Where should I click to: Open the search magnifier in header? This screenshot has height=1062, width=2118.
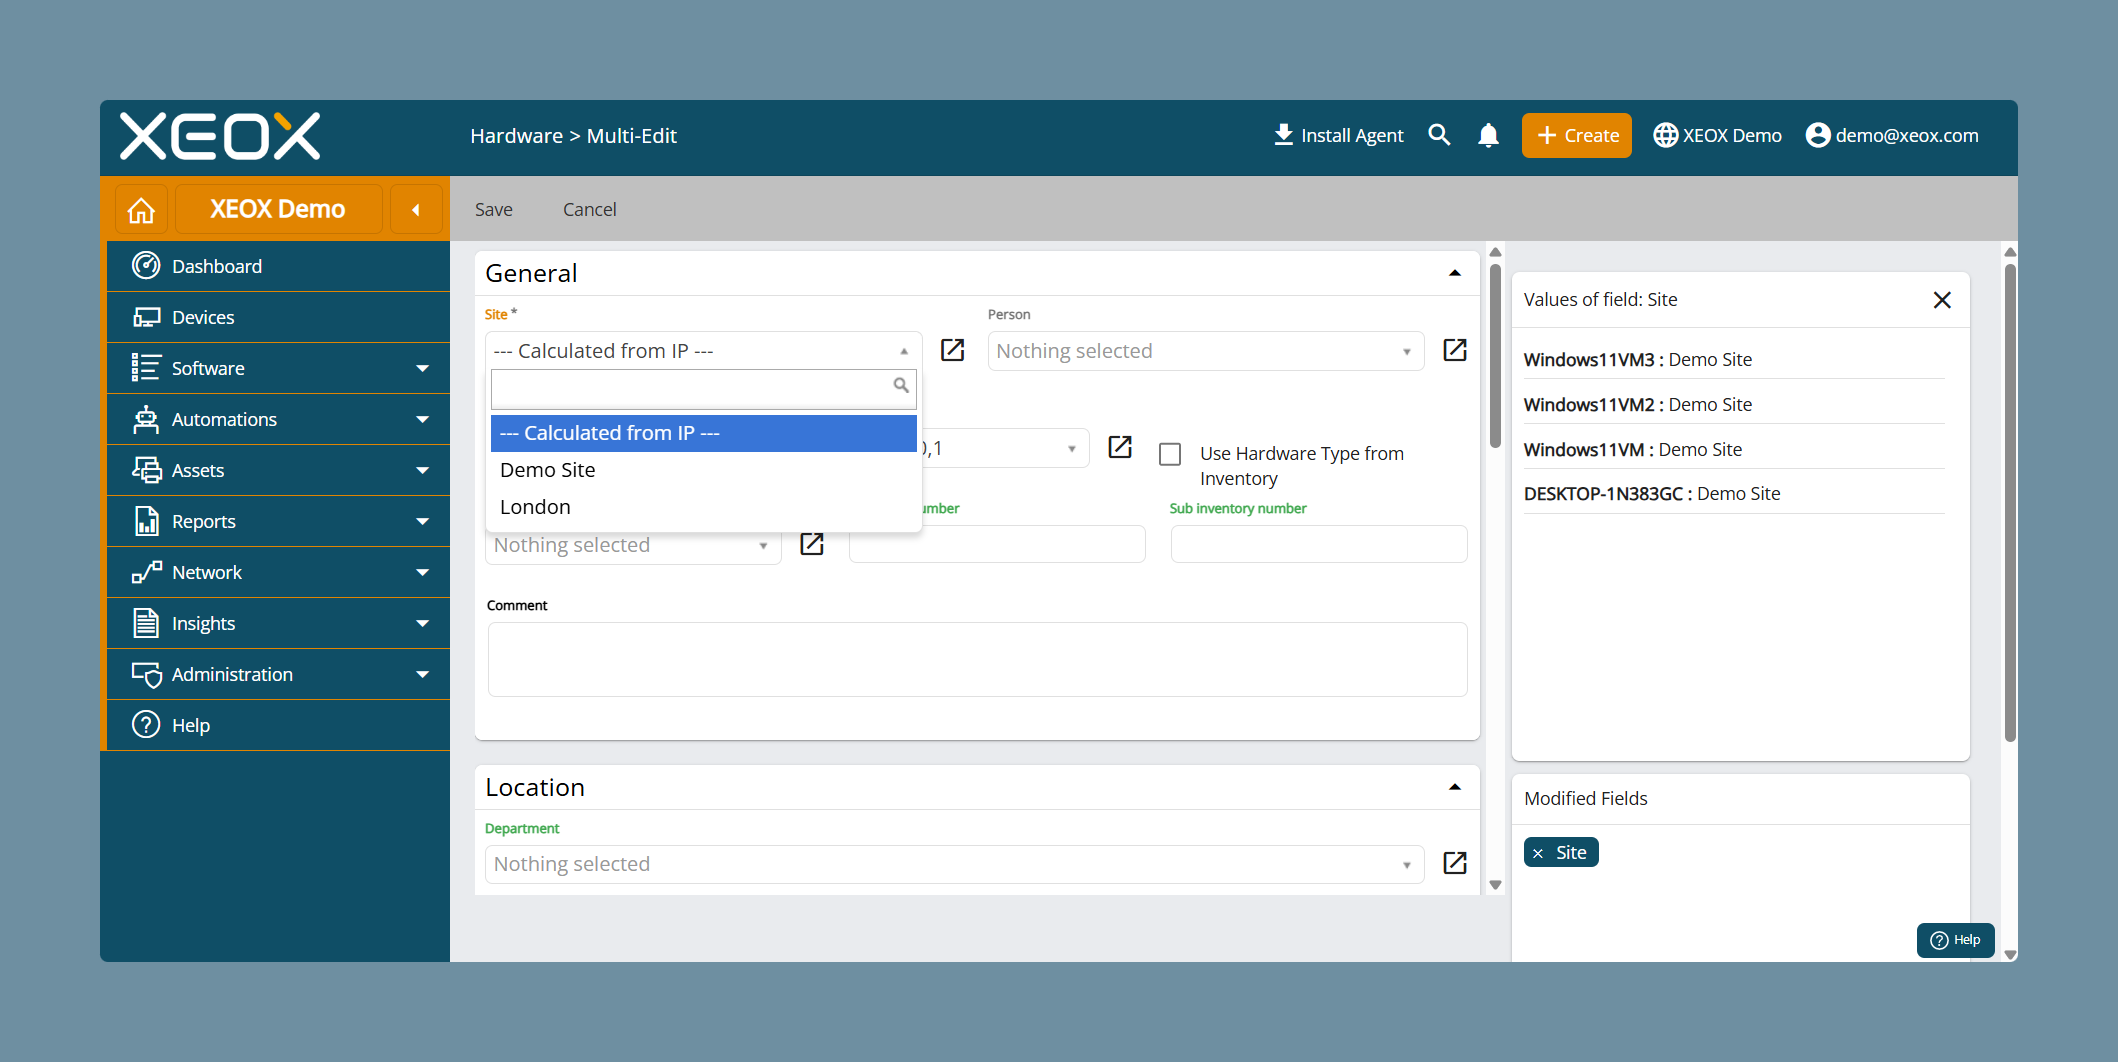tap(1439, 135)
